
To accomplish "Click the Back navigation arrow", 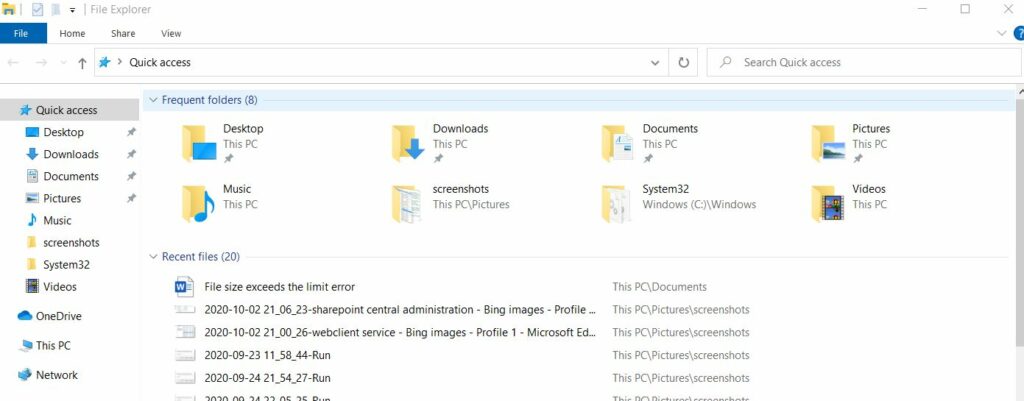I will pyautogui.click(x=13, y=63).
